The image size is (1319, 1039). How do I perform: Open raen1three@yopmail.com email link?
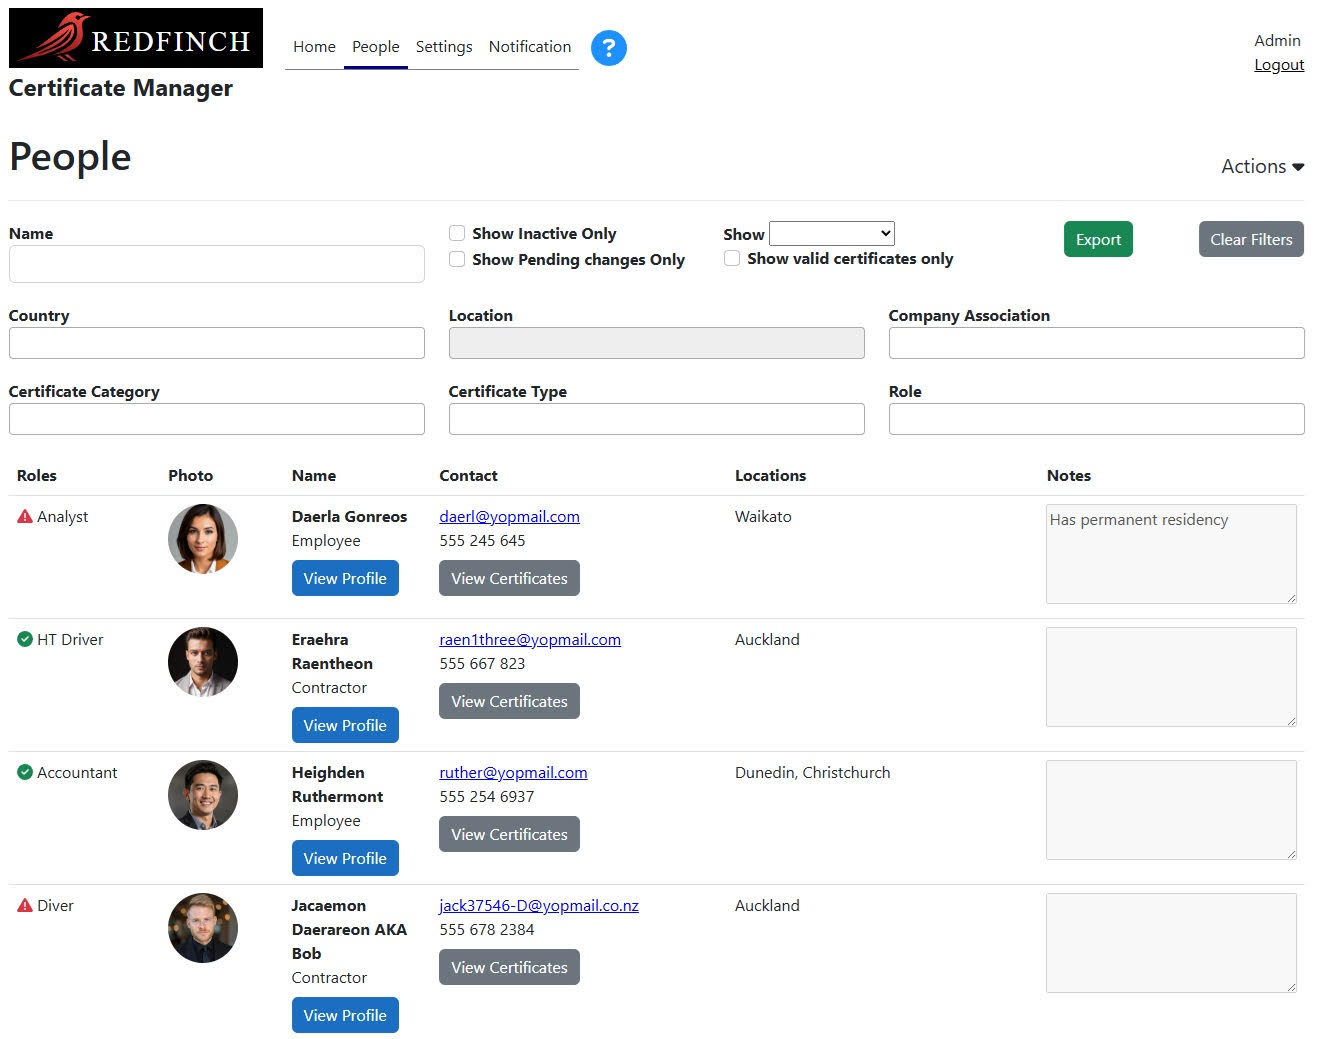tap(529, 639)
